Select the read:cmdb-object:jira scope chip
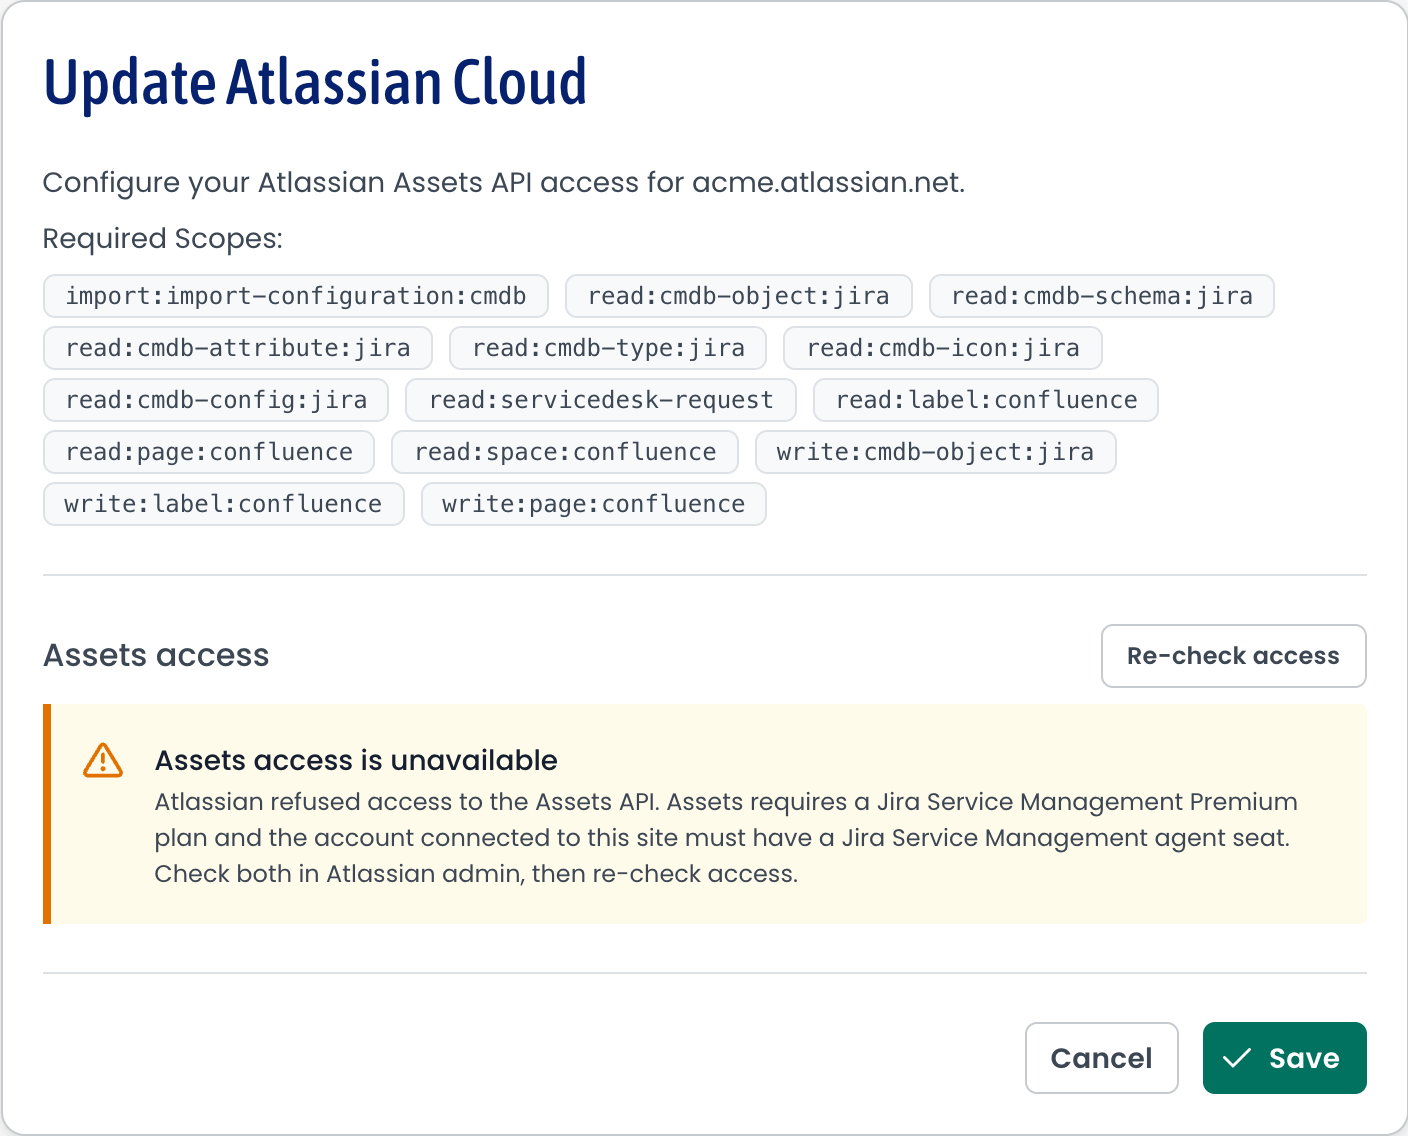Image resolution: width=1408 pixels, height=1136 pixels. click(739, 296)
